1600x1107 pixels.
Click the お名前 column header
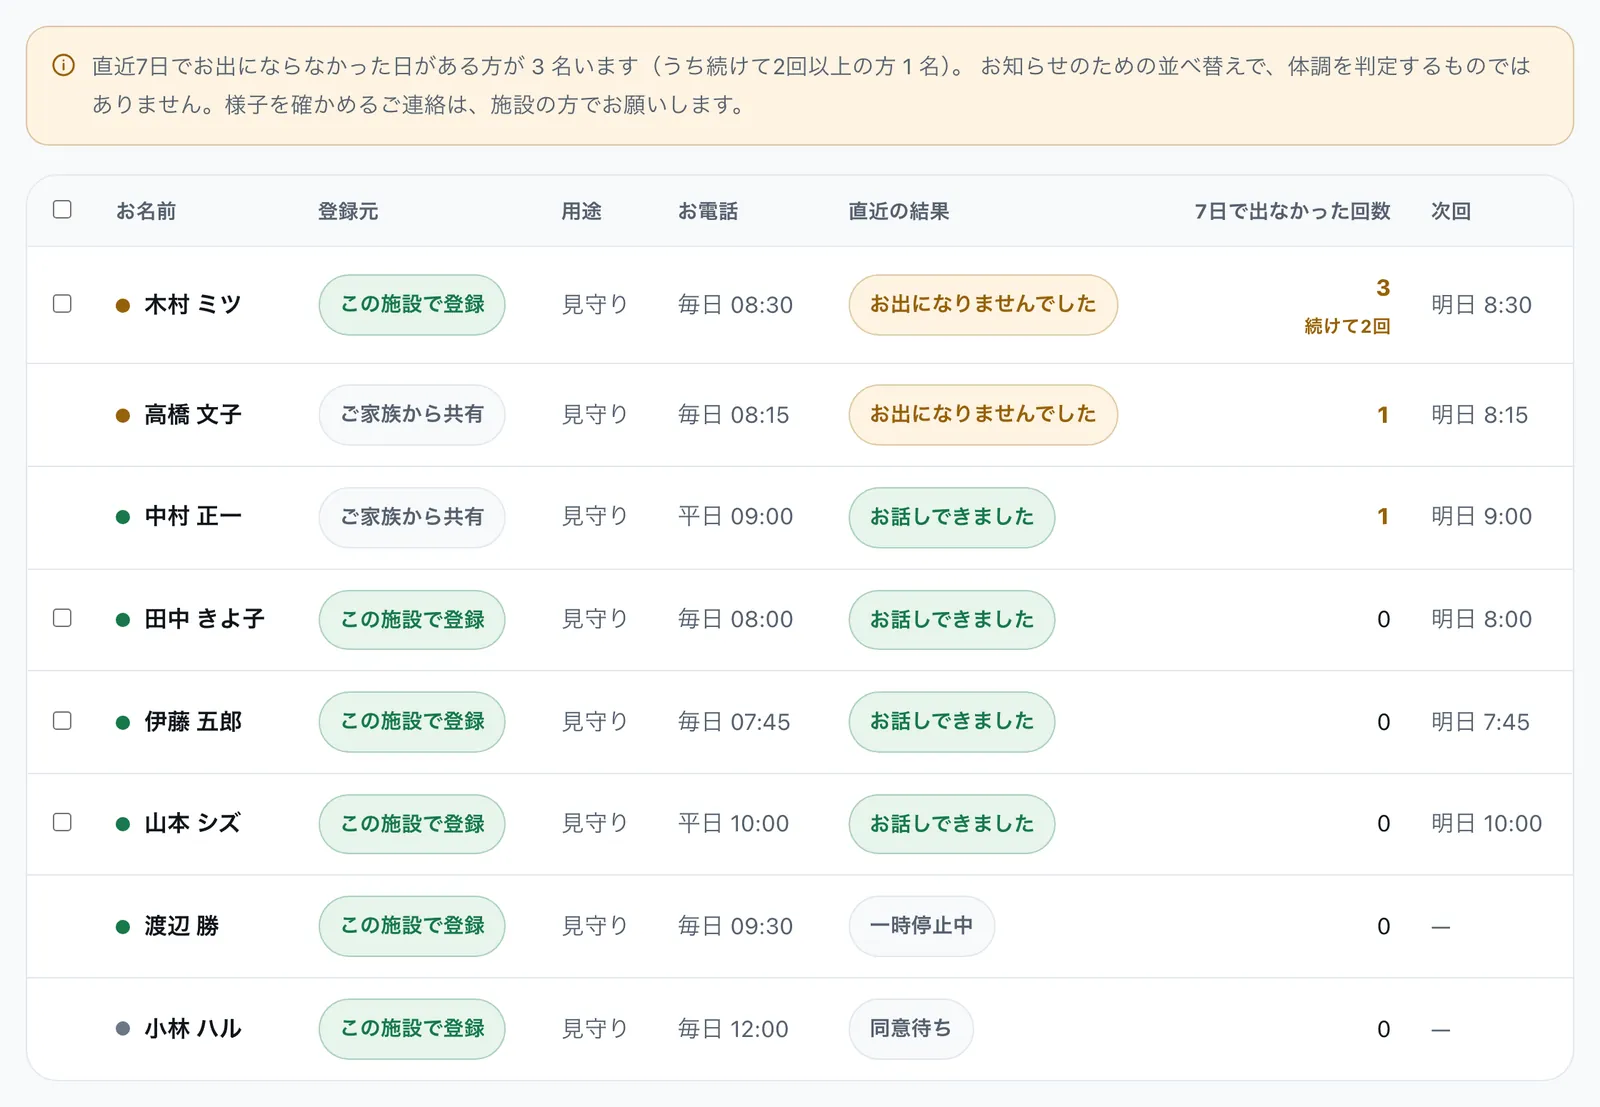coord(146,211)
